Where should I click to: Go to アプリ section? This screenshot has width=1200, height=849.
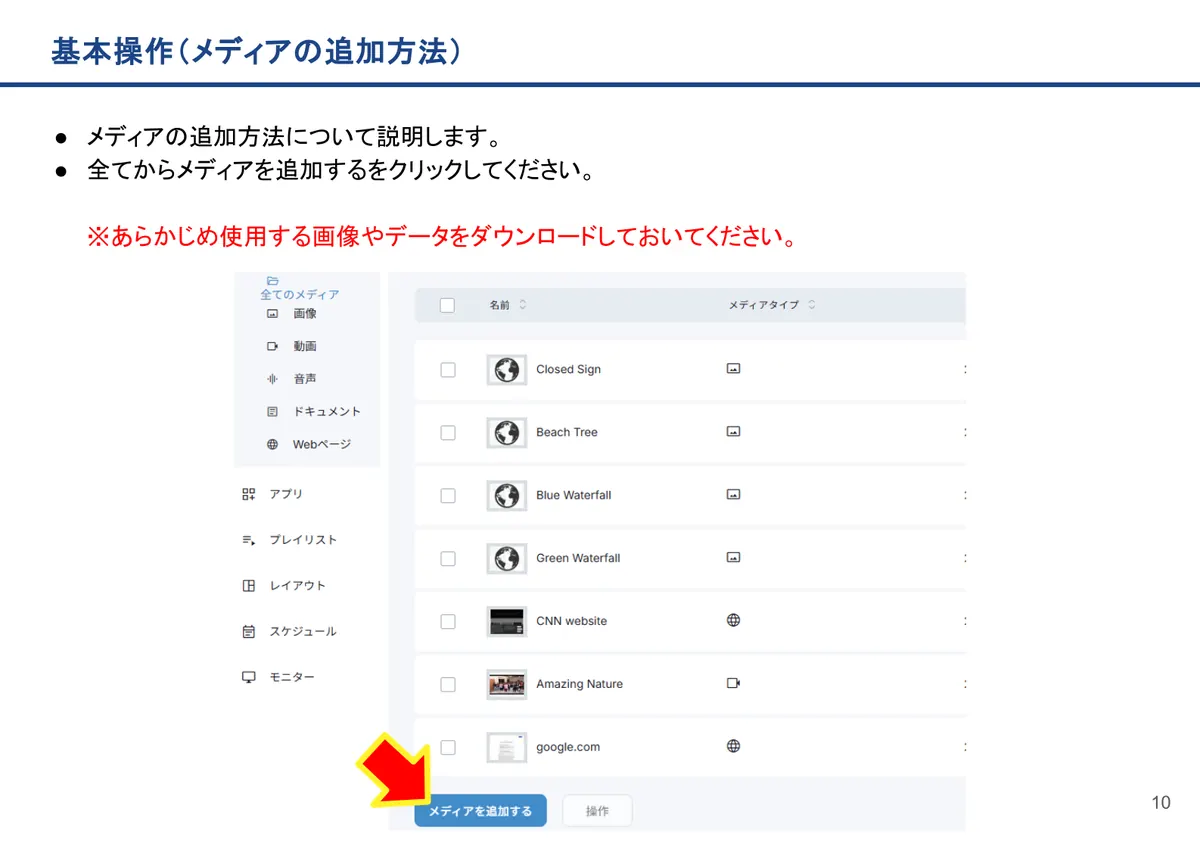pos(286,494)
